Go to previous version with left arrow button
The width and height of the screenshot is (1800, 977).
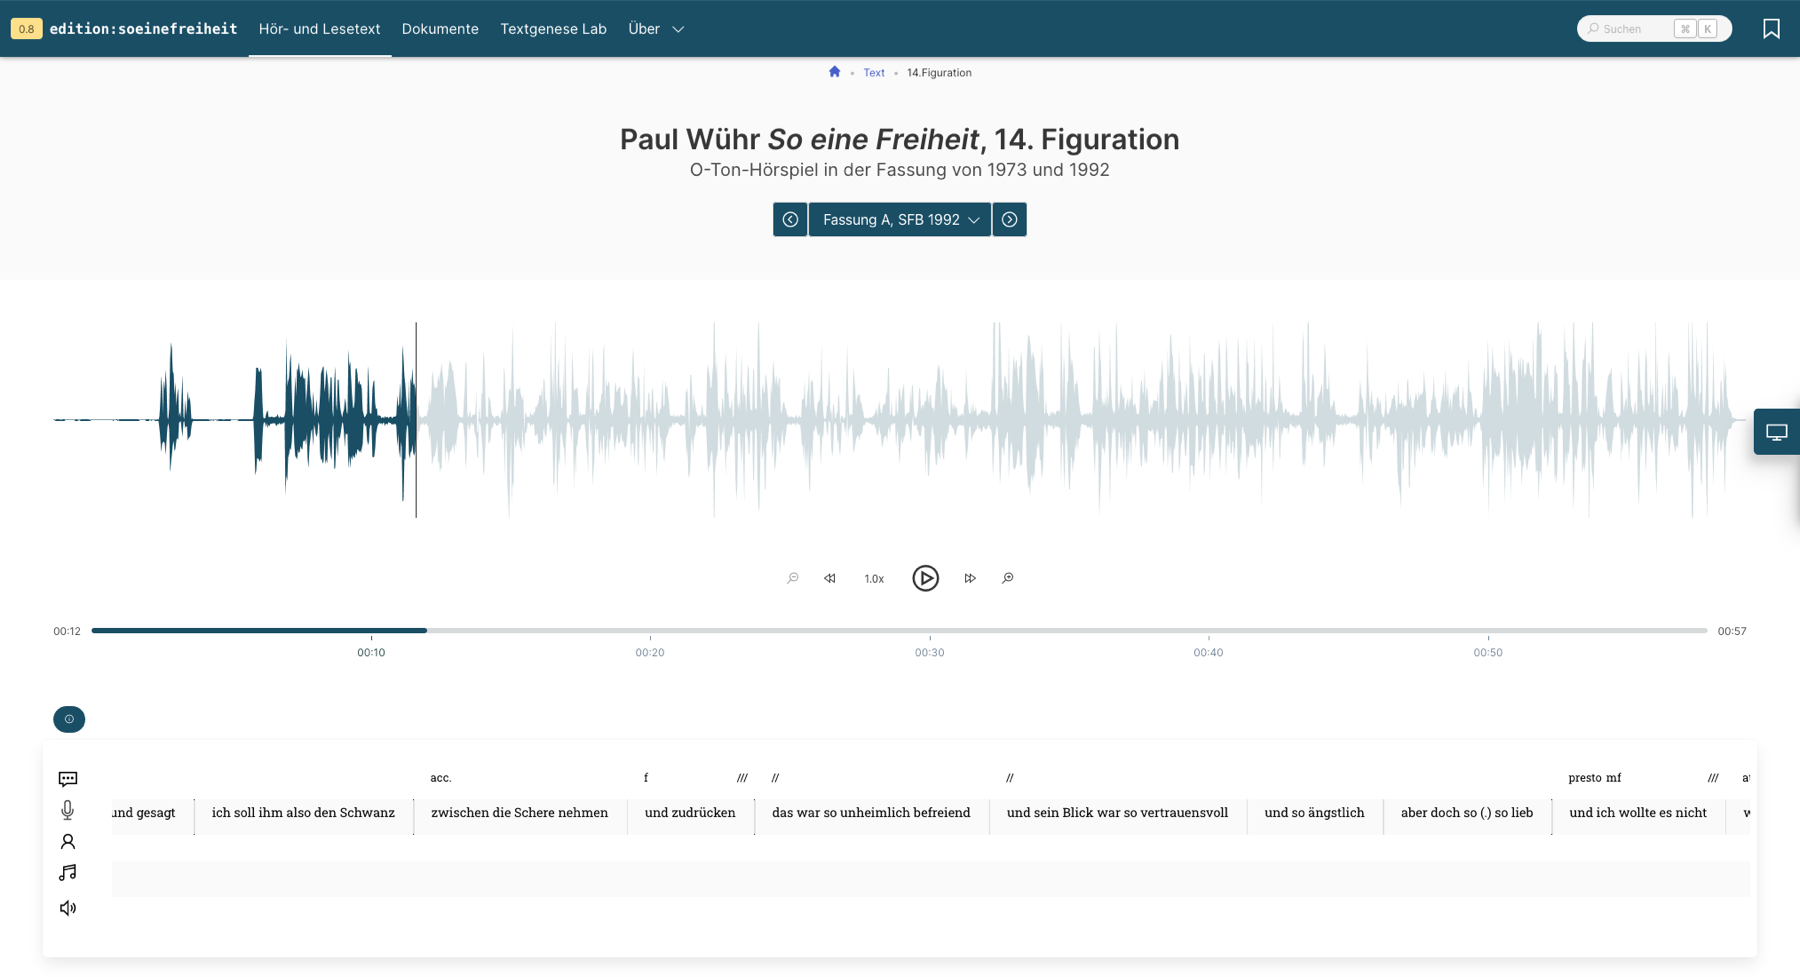tap(790, 220)
